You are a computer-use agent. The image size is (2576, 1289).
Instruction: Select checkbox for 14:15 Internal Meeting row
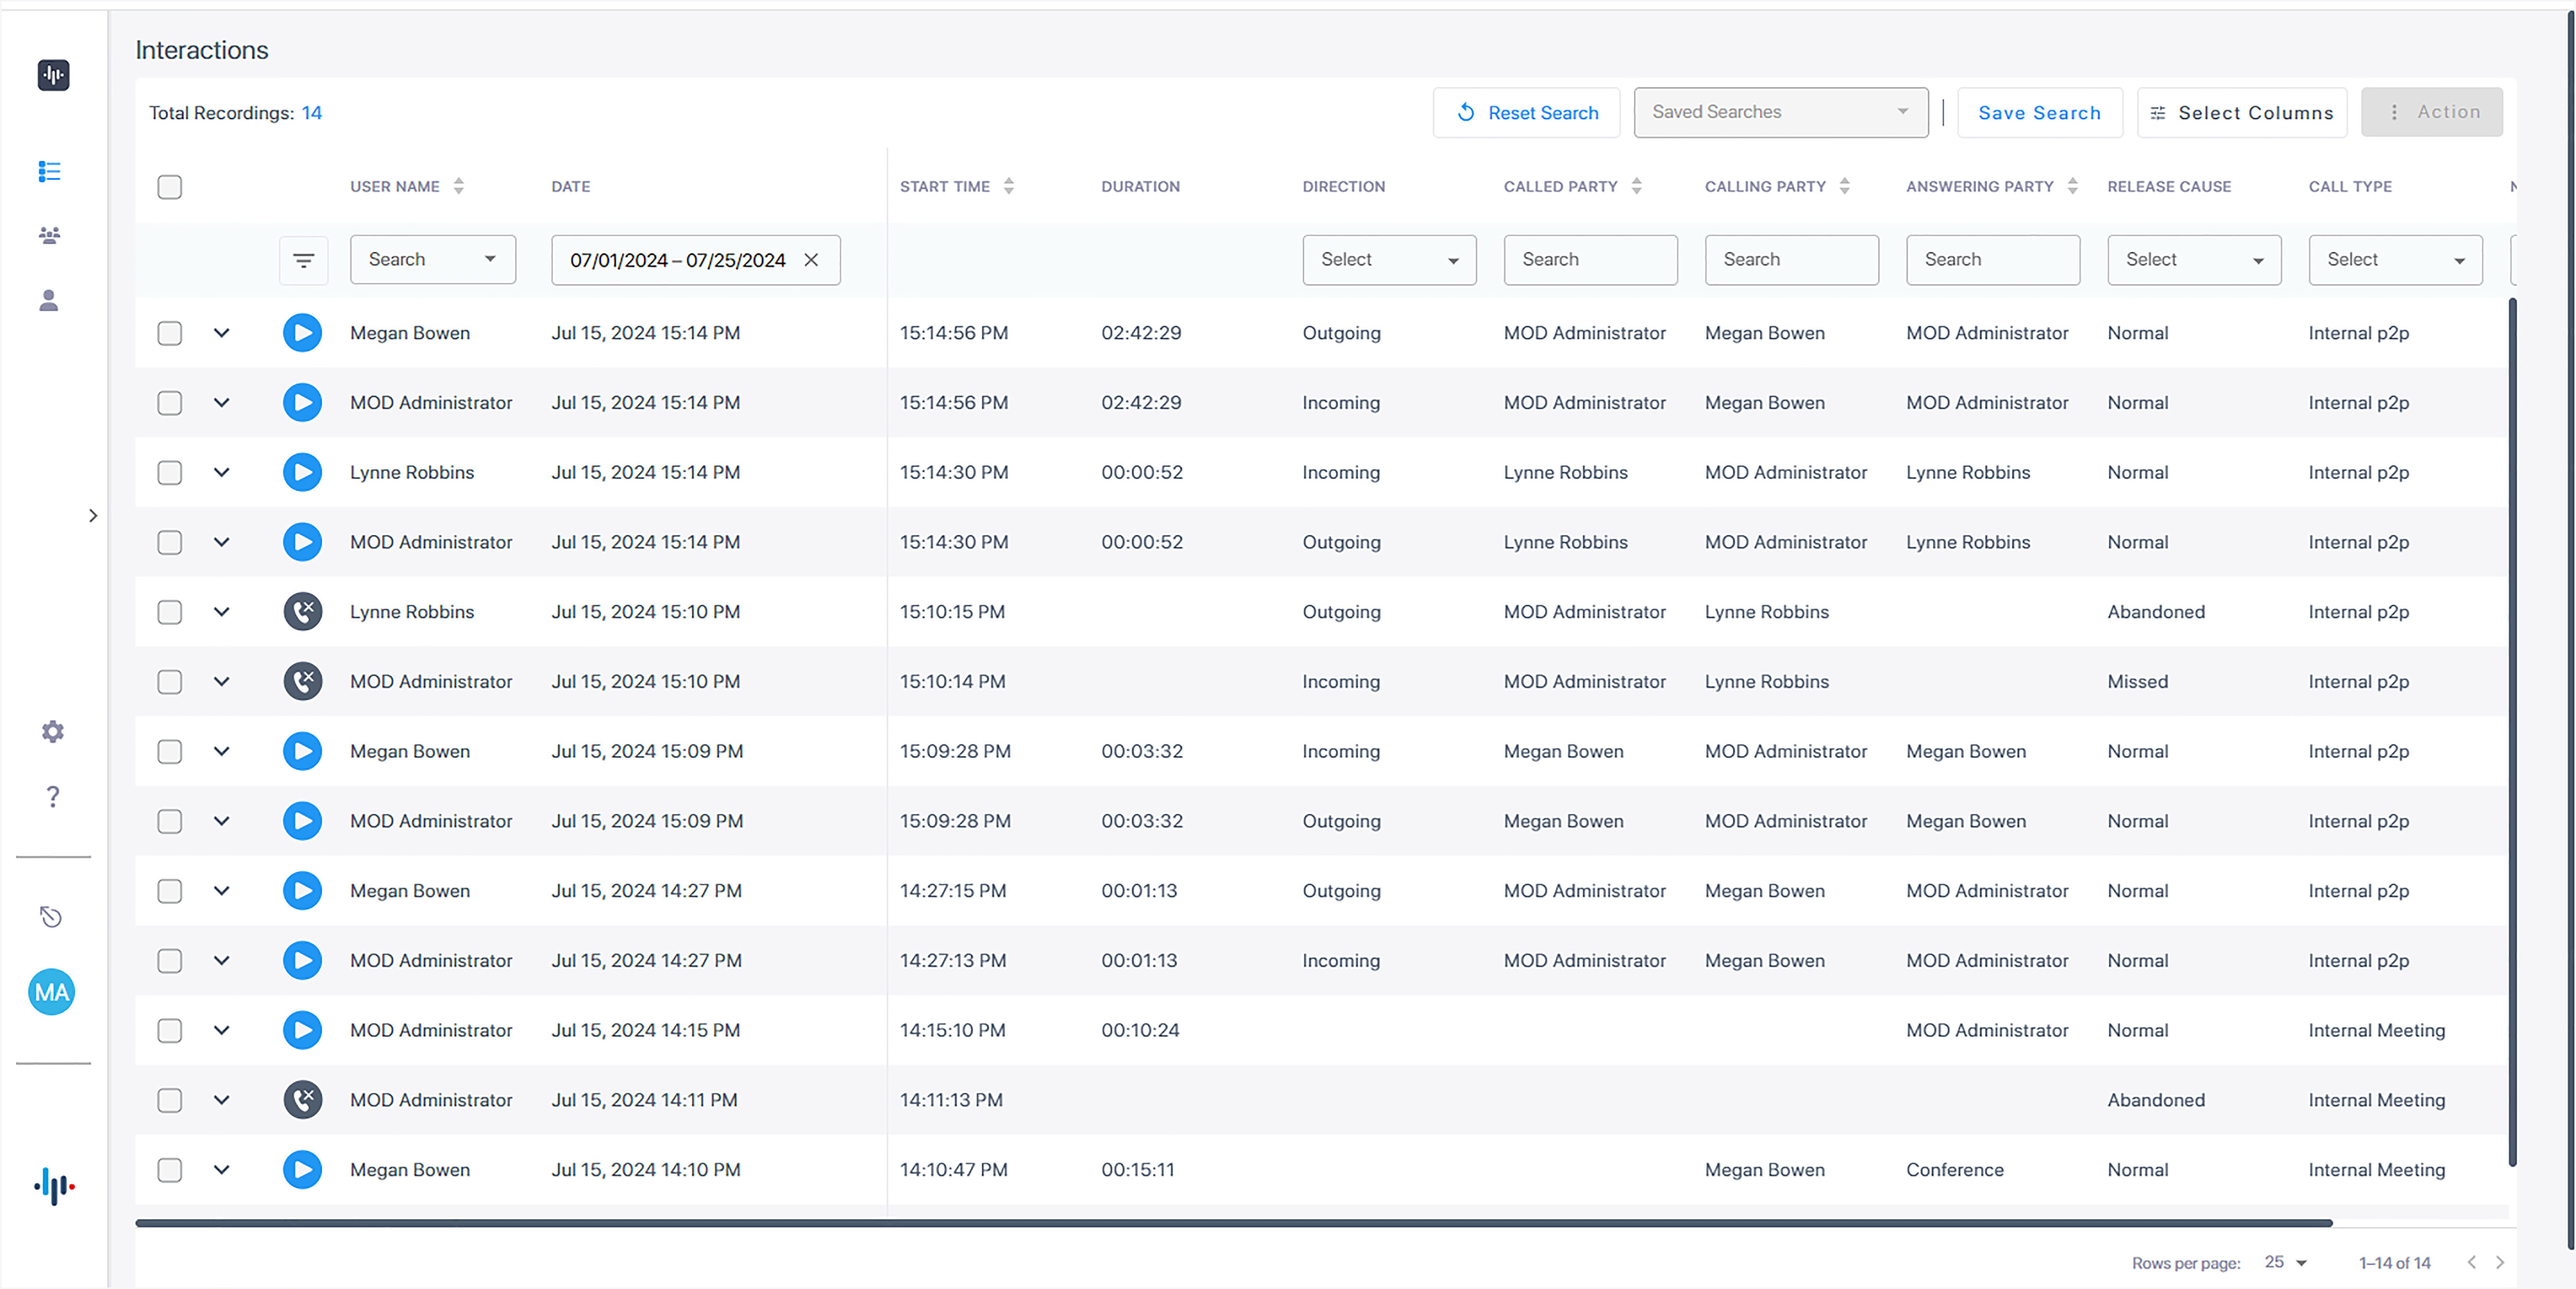click(170, 1030)
